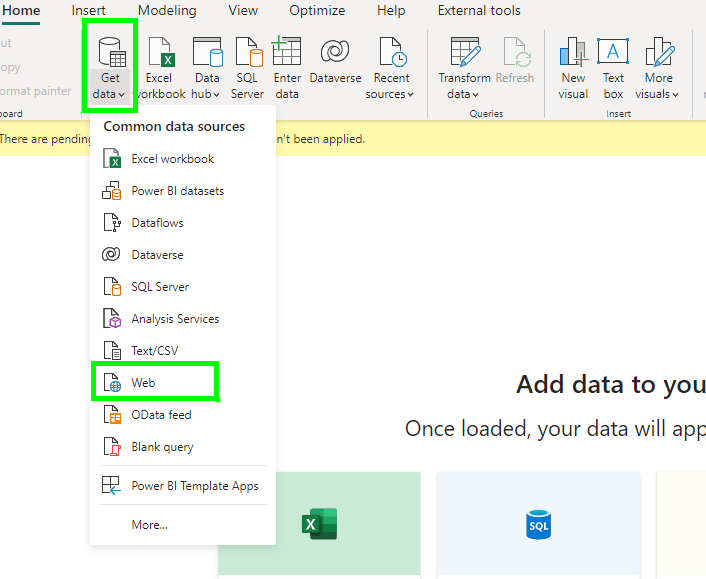The height and width of the screenshot is (579, 706).
Task: Choose Power BI datasets from the menu
Action: 183,191
